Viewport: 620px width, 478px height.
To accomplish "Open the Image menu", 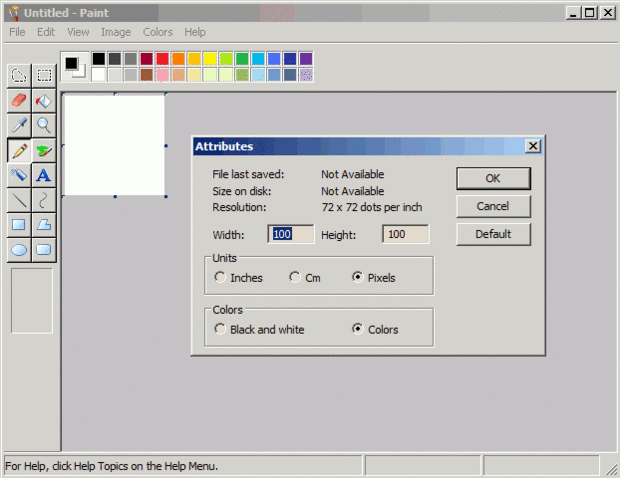I will pyautogui.click(x=116, y=32).
